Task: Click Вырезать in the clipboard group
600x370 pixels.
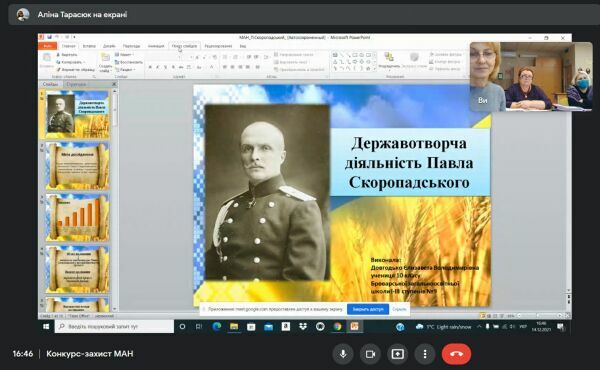Action: pyautogui.click(x=67, y=55)
